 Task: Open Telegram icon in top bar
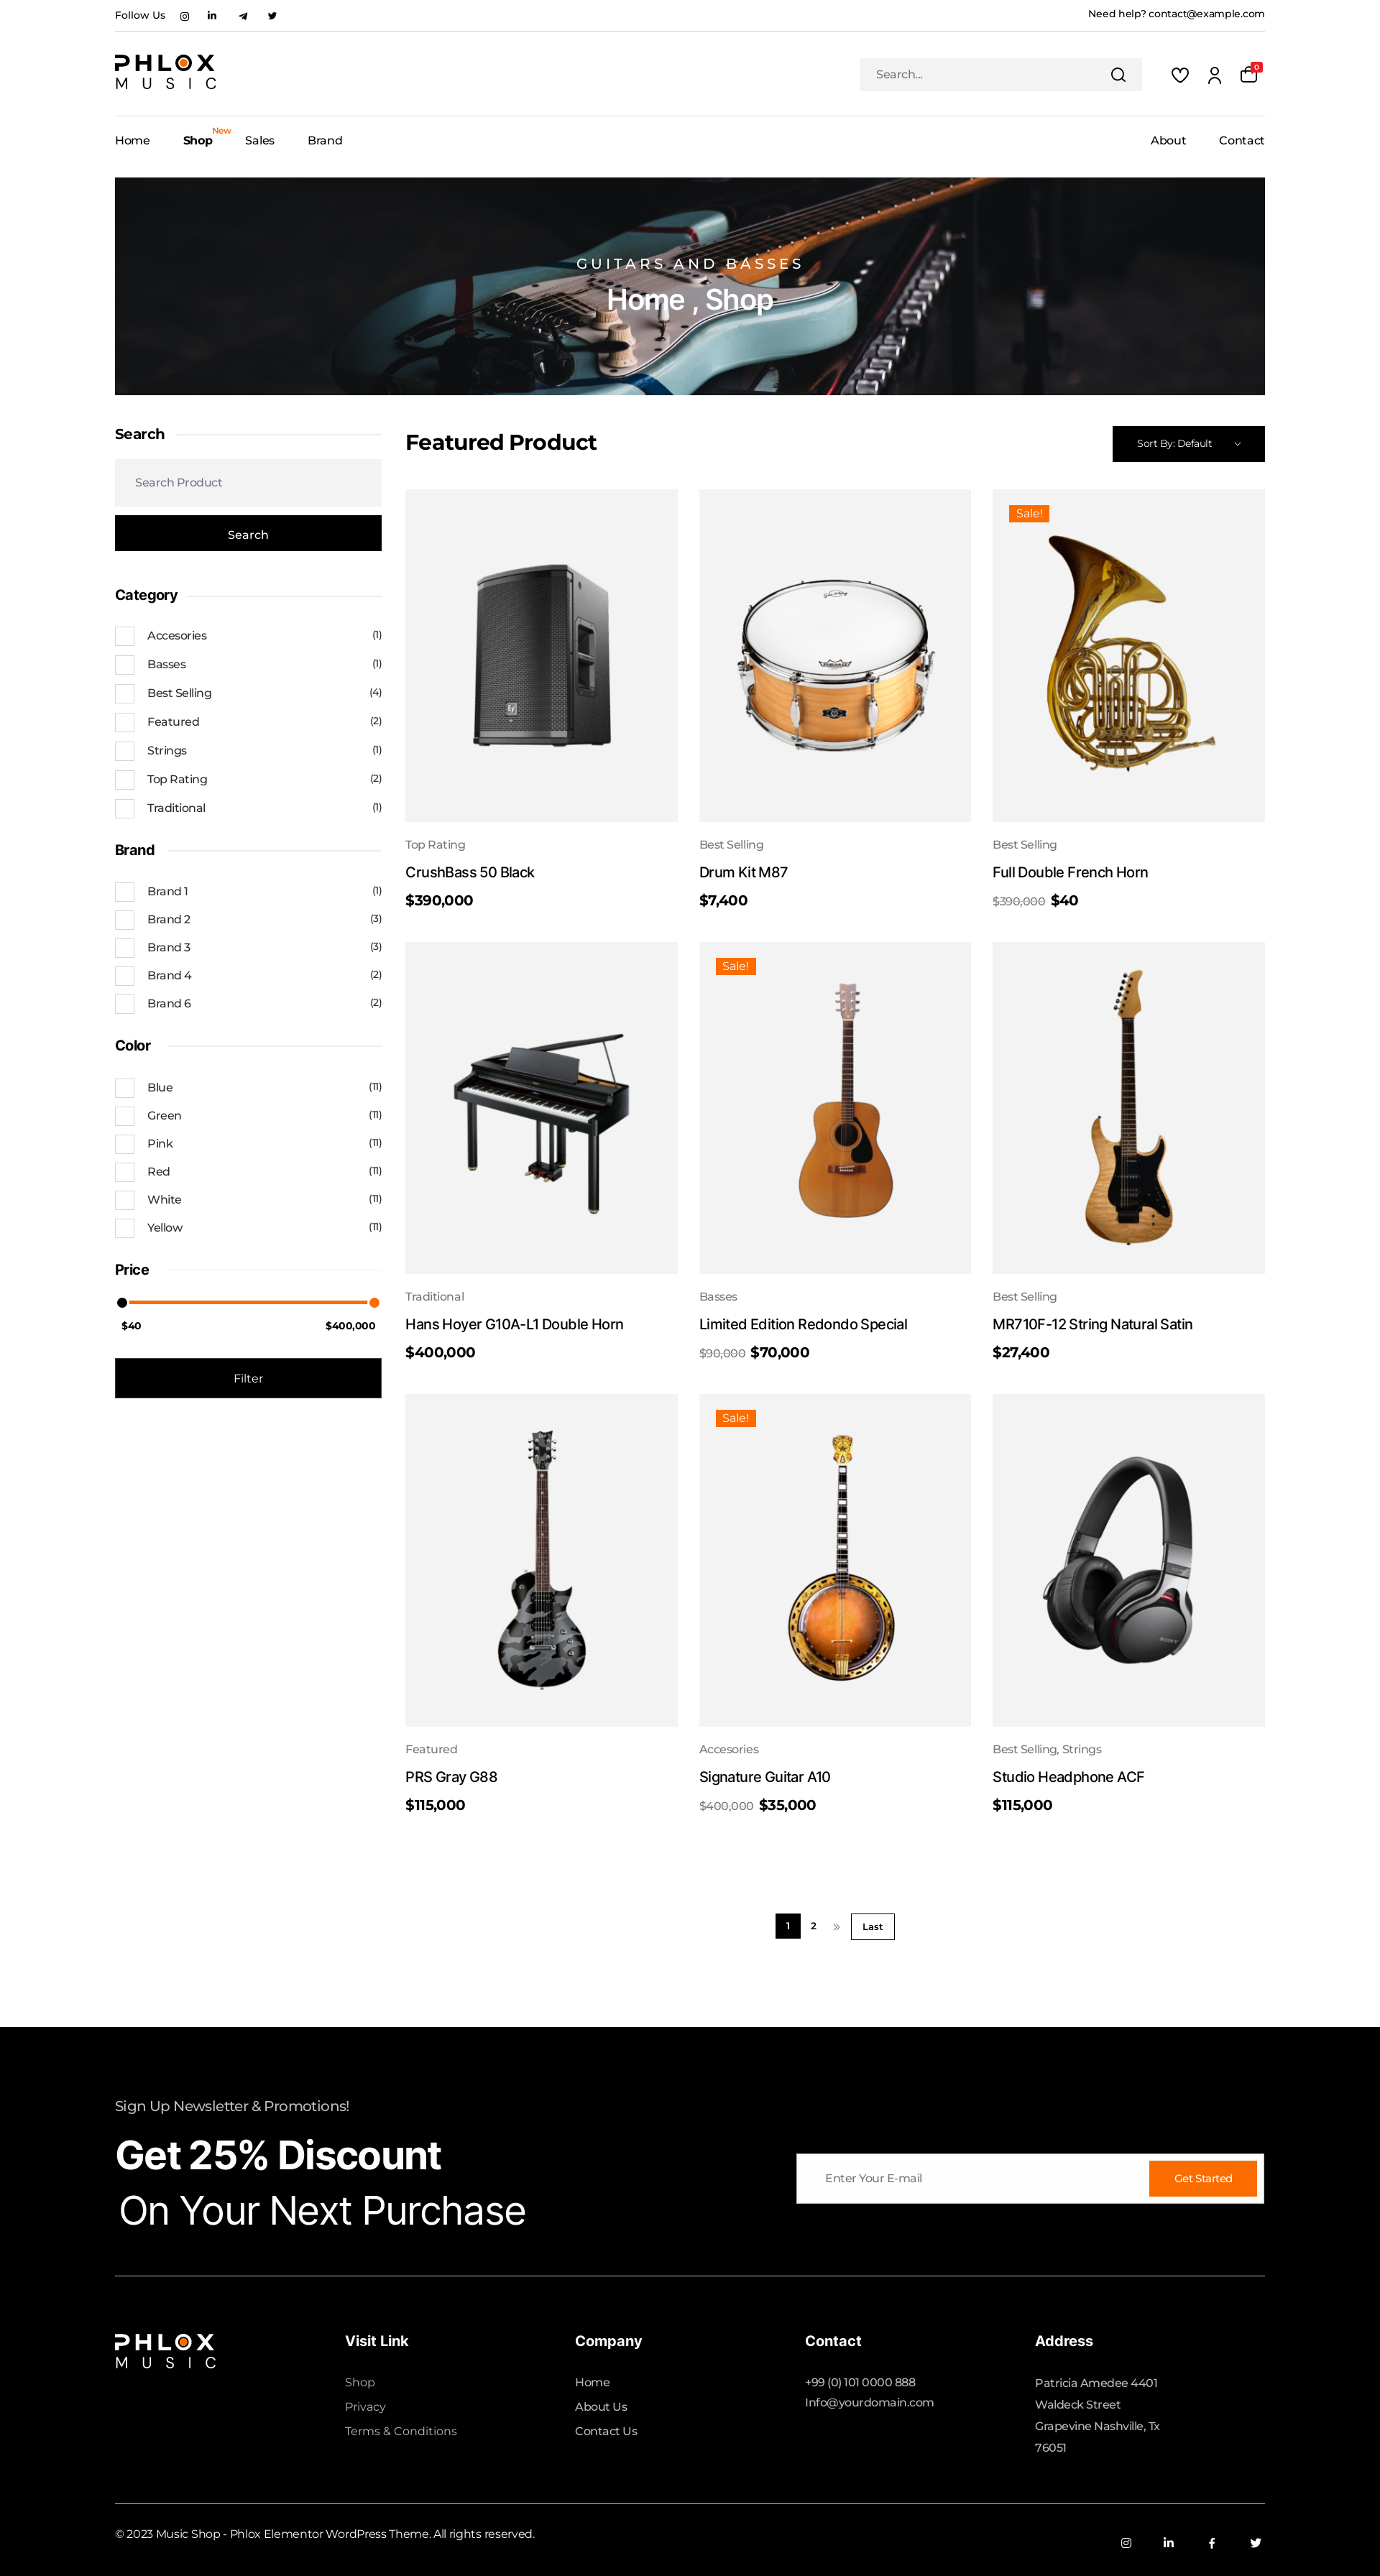pyautogui.click(x=243, y=16)
